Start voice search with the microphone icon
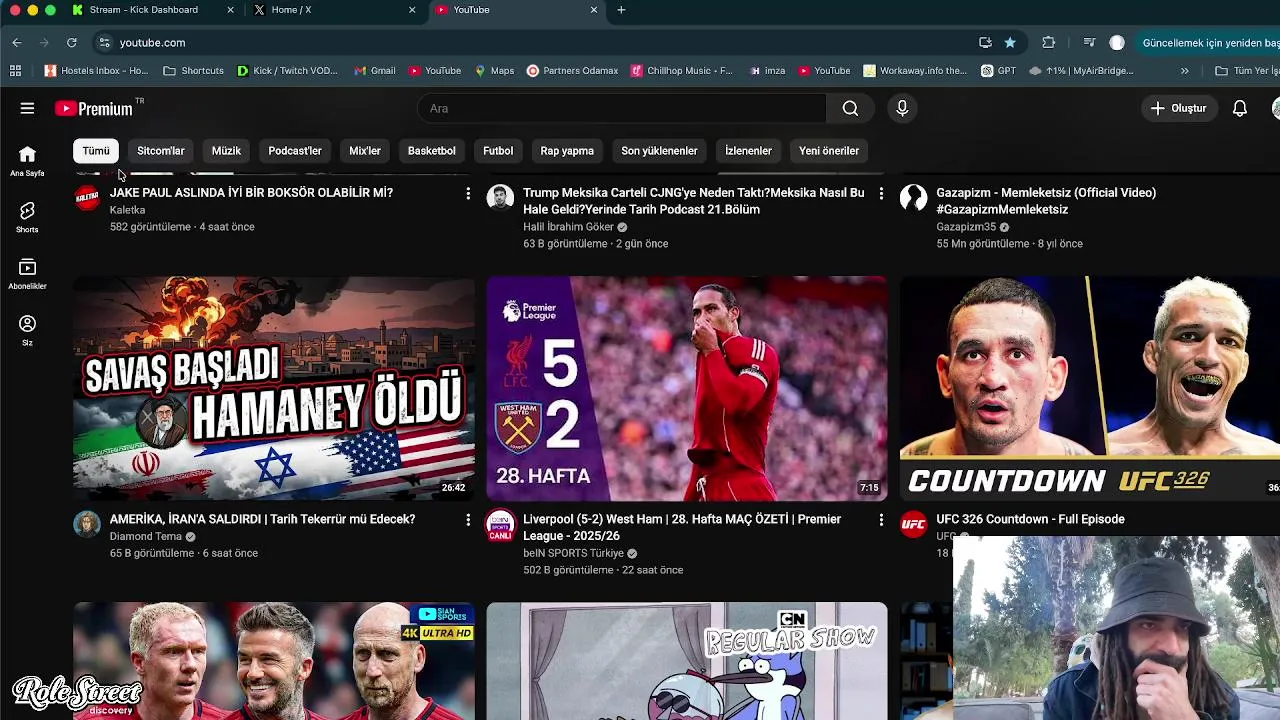1280x720 pixels. click(x=902, y=108)
